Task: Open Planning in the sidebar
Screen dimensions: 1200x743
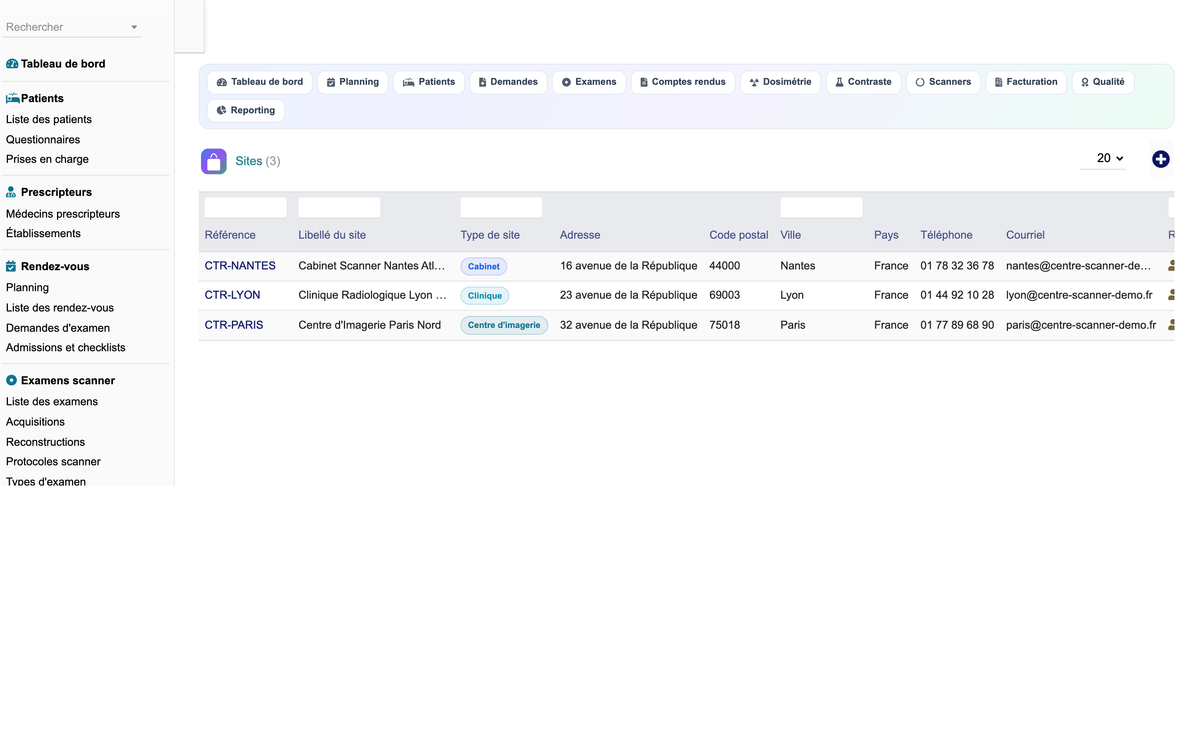Action: pos(27,288)
